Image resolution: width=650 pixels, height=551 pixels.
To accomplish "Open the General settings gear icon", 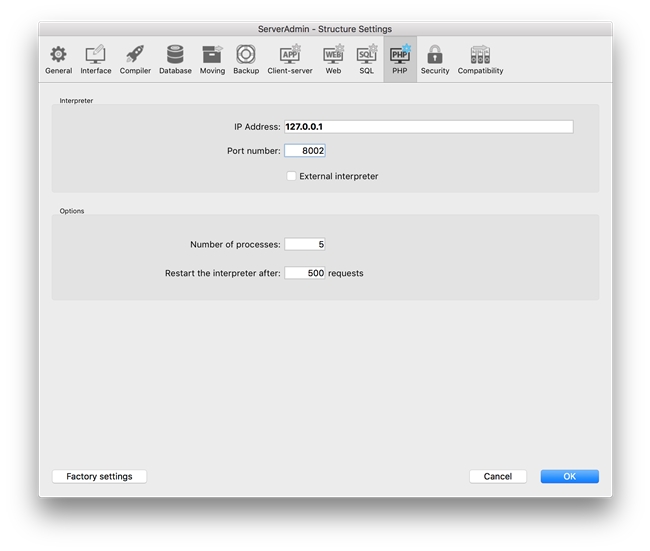I will [58, 56].
